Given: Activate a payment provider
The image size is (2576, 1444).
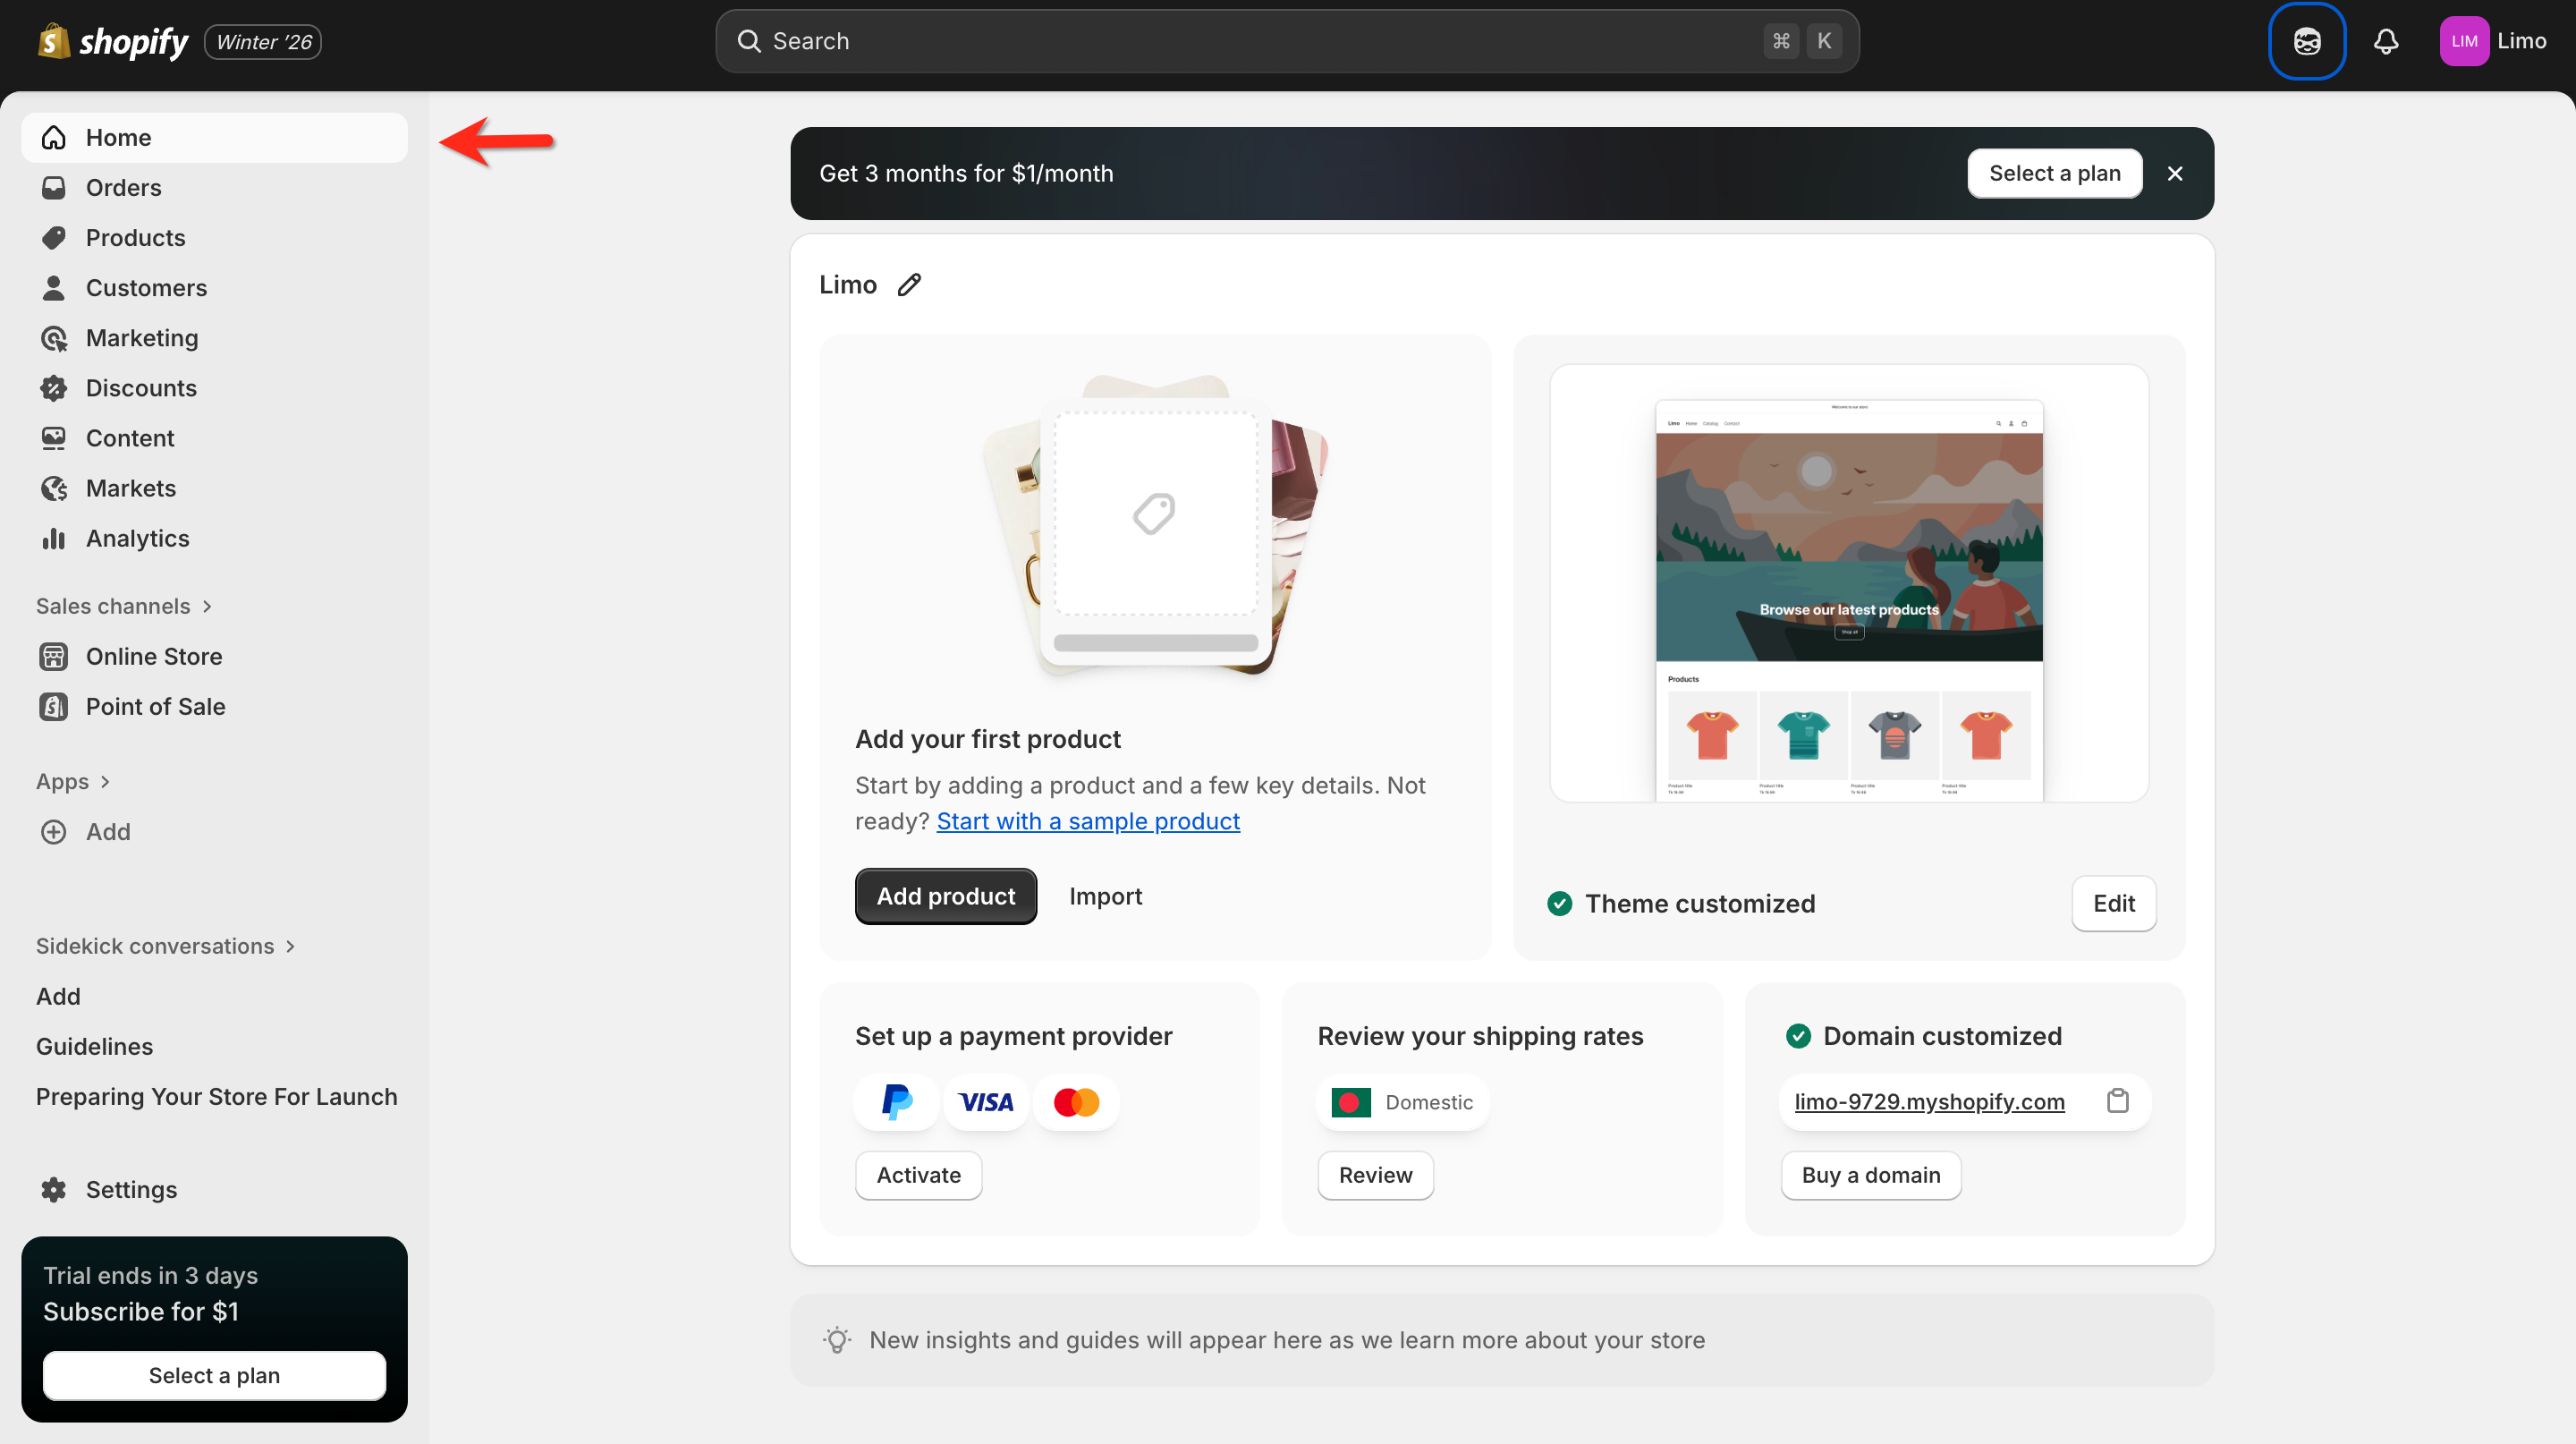Looking at the screenshot, I should [918, 1175].
